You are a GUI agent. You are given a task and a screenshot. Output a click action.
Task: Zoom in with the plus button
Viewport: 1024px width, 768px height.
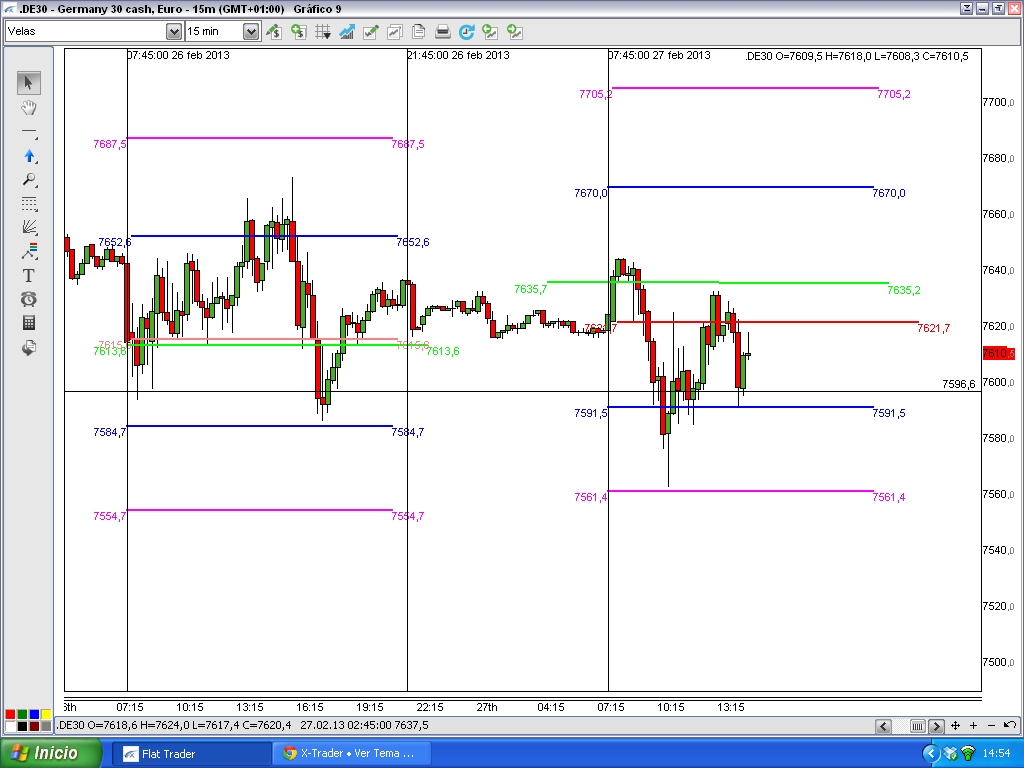(973, 726)
